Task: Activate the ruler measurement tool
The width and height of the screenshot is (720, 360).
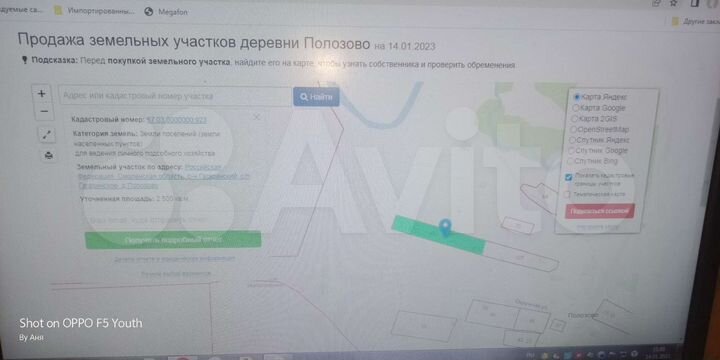Action: pos(47,135)
